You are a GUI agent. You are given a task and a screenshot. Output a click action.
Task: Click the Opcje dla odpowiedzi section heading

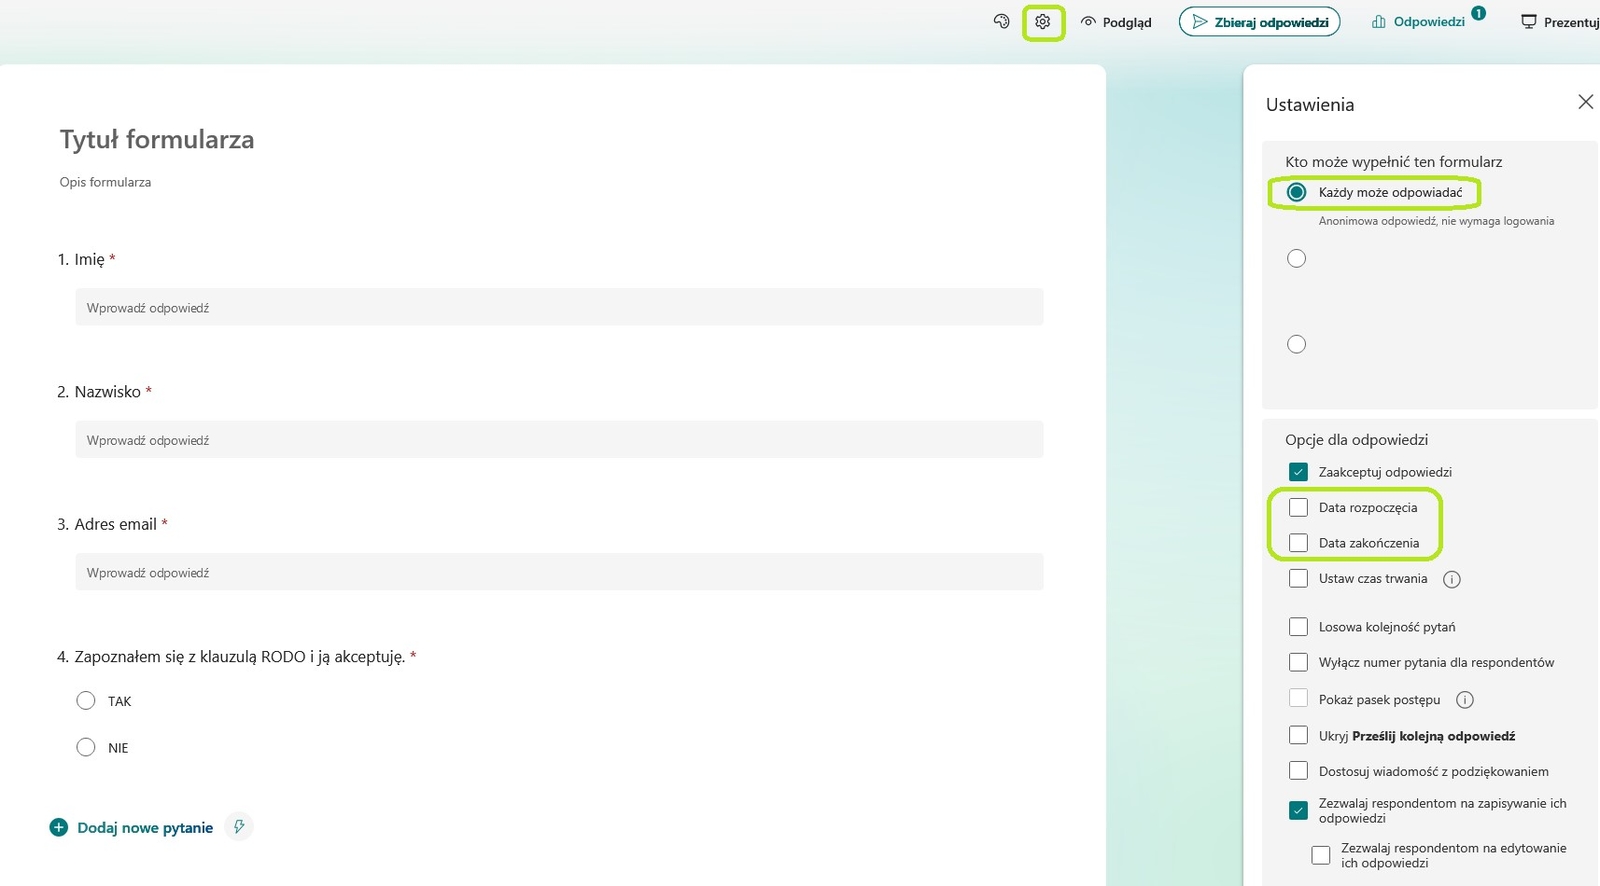coord(1356,440)
